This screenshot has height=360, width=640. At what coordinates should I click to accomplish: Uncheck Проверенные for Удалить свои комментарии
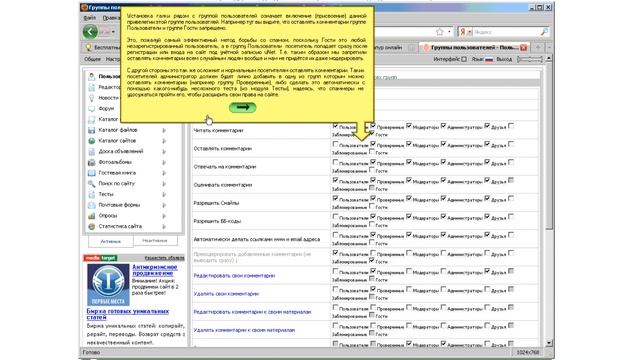(x=373, y=289)
